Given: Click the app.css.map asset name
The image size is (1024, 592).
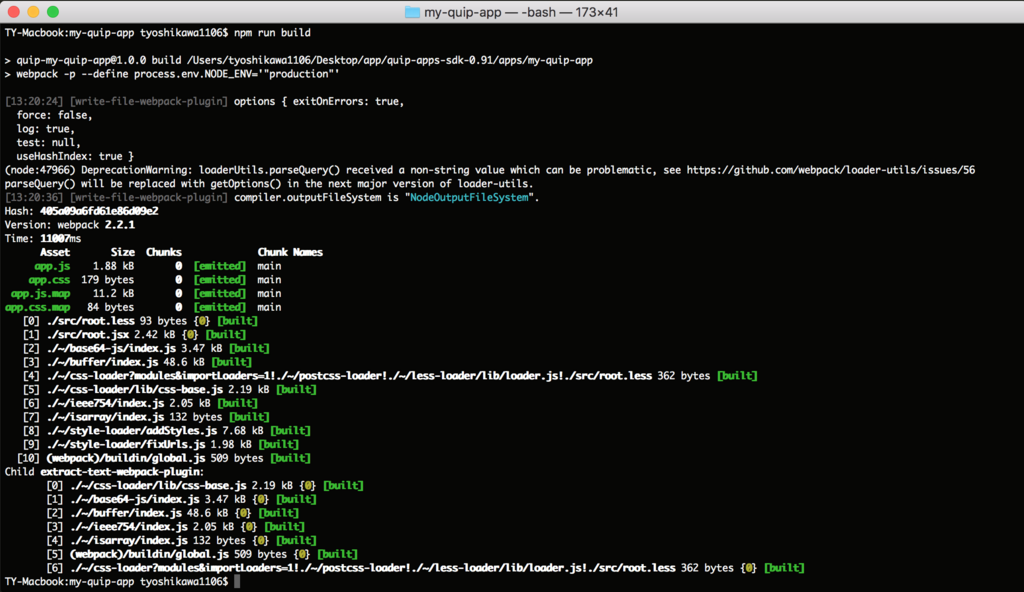Looking at the screenshot, I should 37,307.
